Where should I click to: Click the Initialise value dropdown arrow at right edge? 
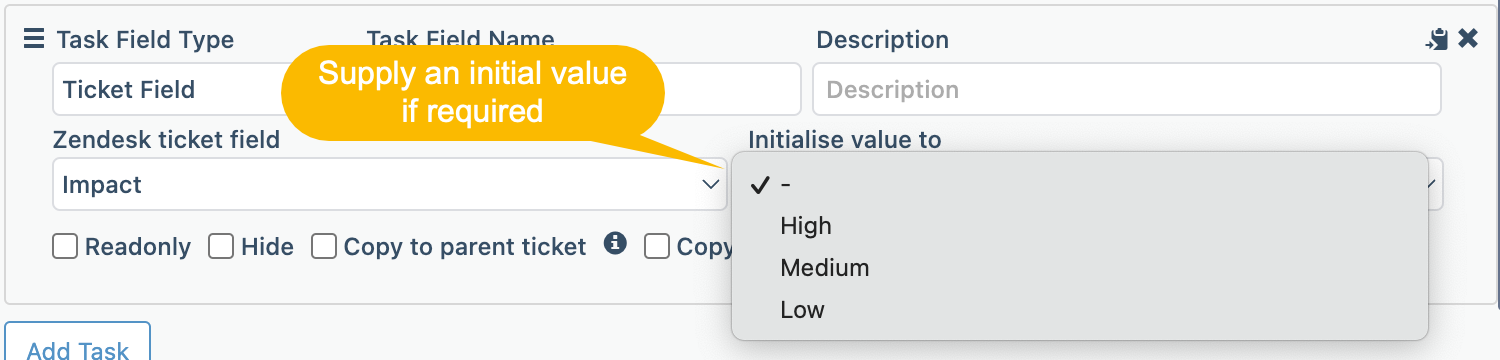click(1435, 184)
